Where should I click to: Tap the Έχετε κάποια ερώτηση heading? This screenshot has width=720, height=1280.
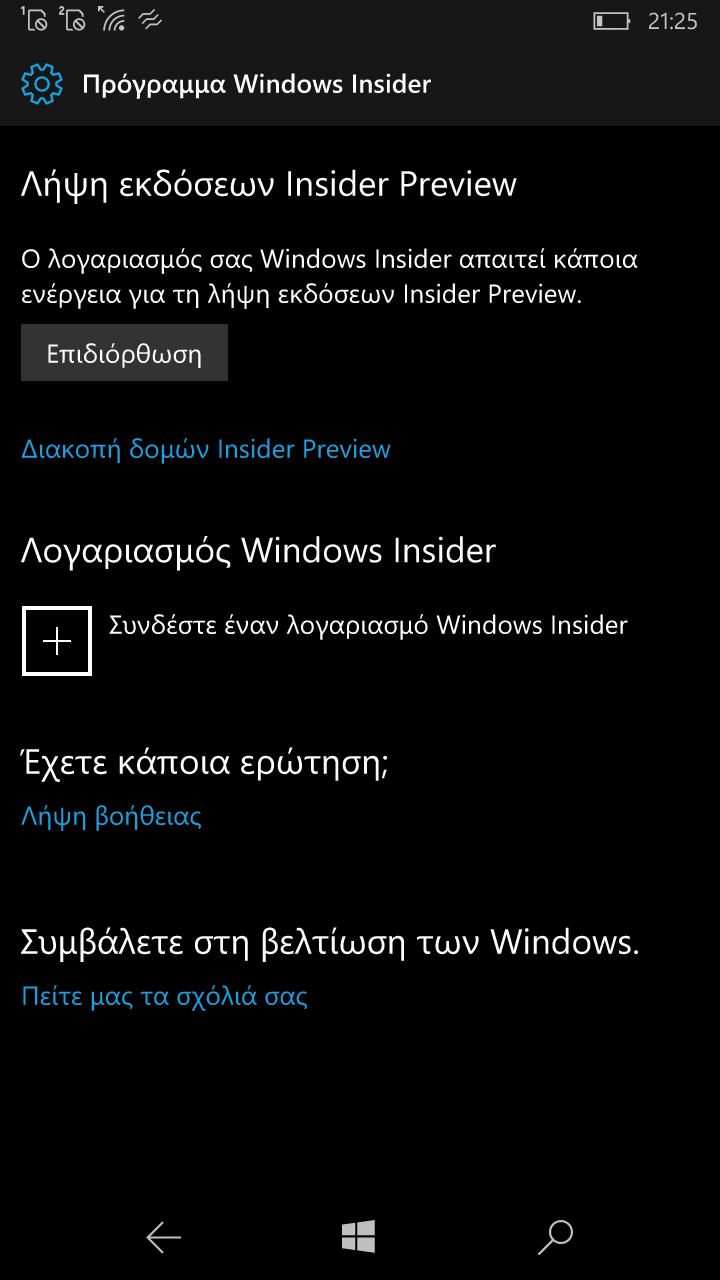(x=205, y=763)
